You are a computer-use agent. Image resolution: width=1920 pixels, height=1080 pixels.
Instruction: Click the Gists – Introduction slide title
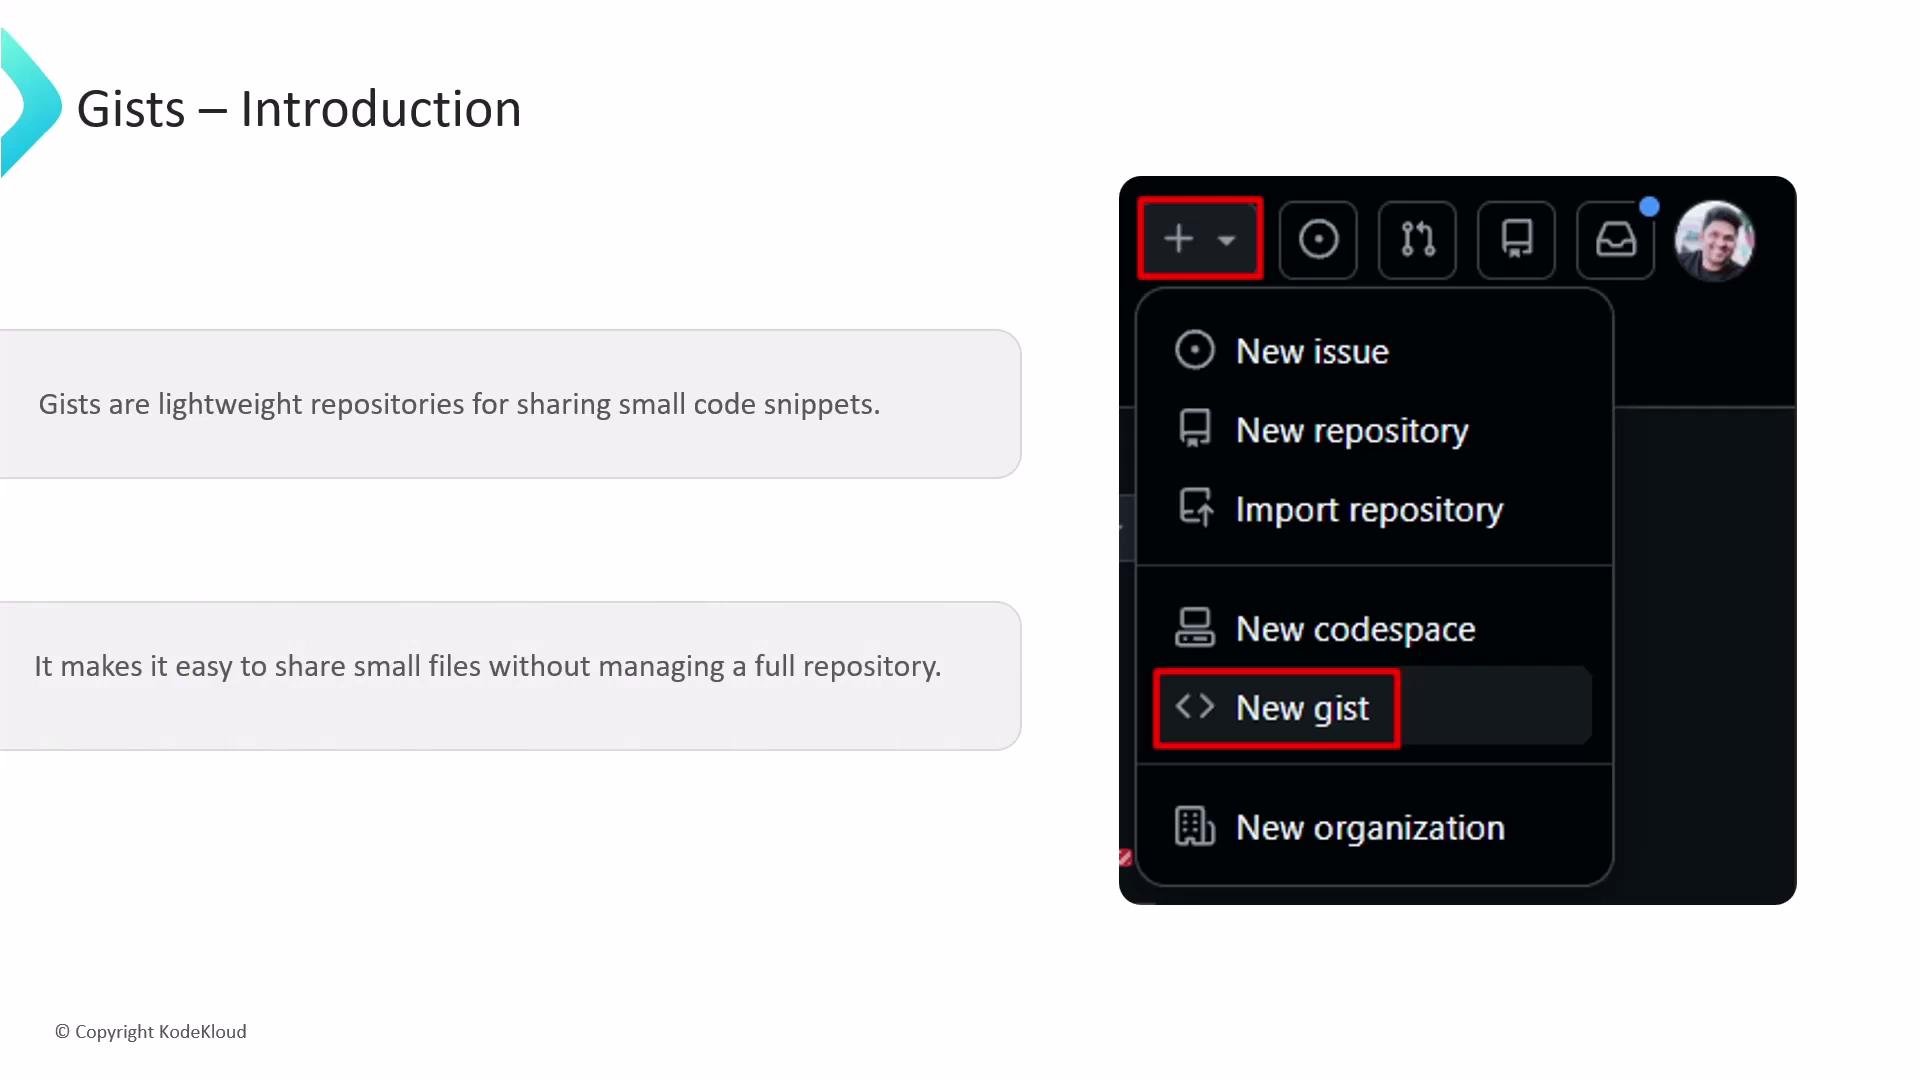click(x=299, y=108)
